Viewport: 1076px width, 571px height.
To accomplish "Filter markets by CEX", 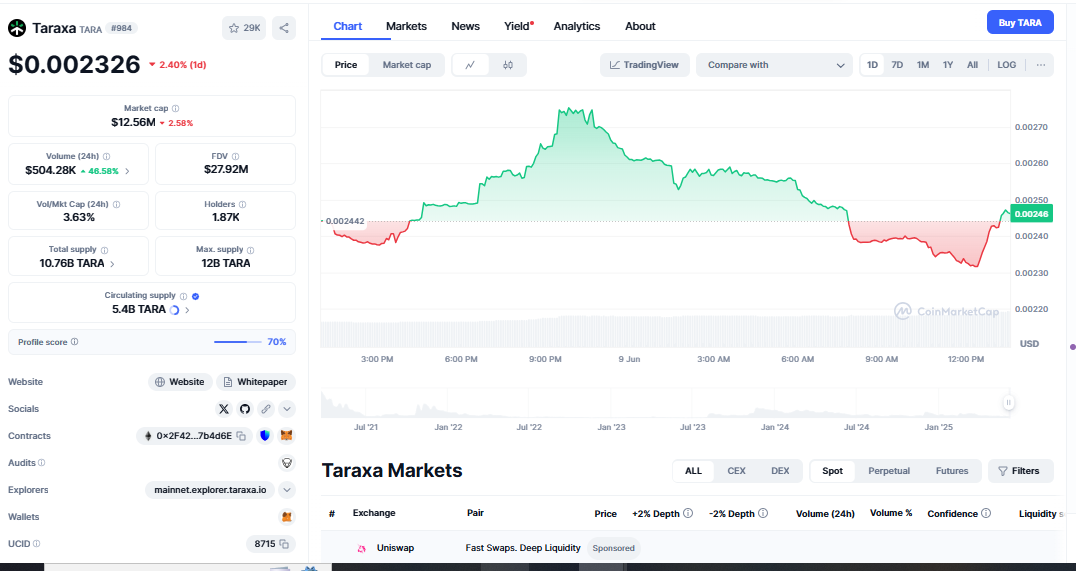I will 736,471.
